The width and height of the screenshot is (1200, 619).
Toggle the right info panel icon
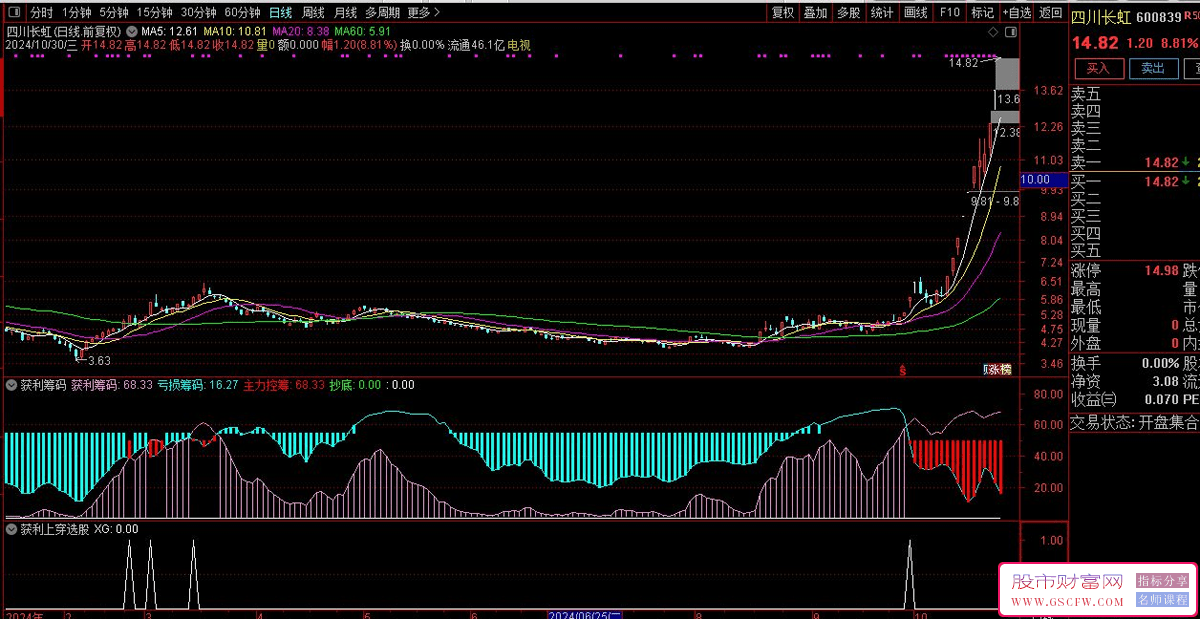pyautogui.click(x=1010, y=32)
